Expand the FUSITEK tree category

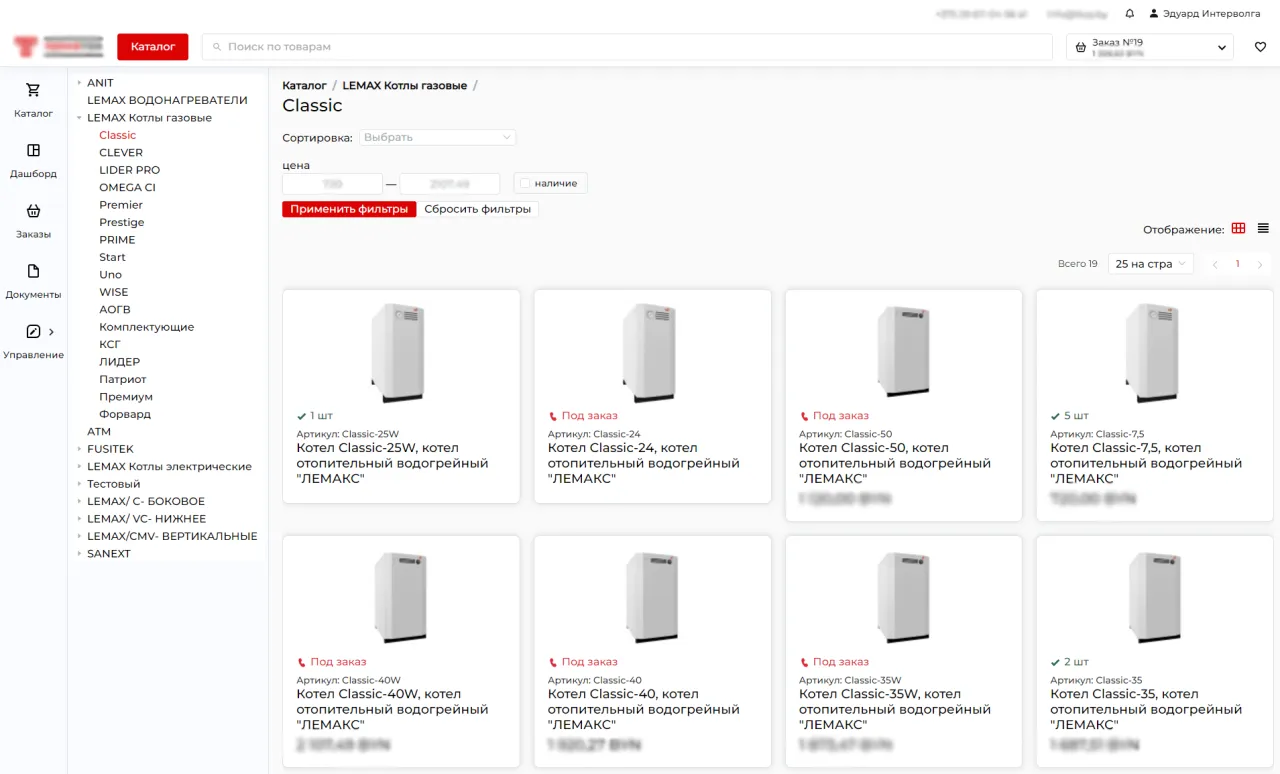tap(79, 449)
